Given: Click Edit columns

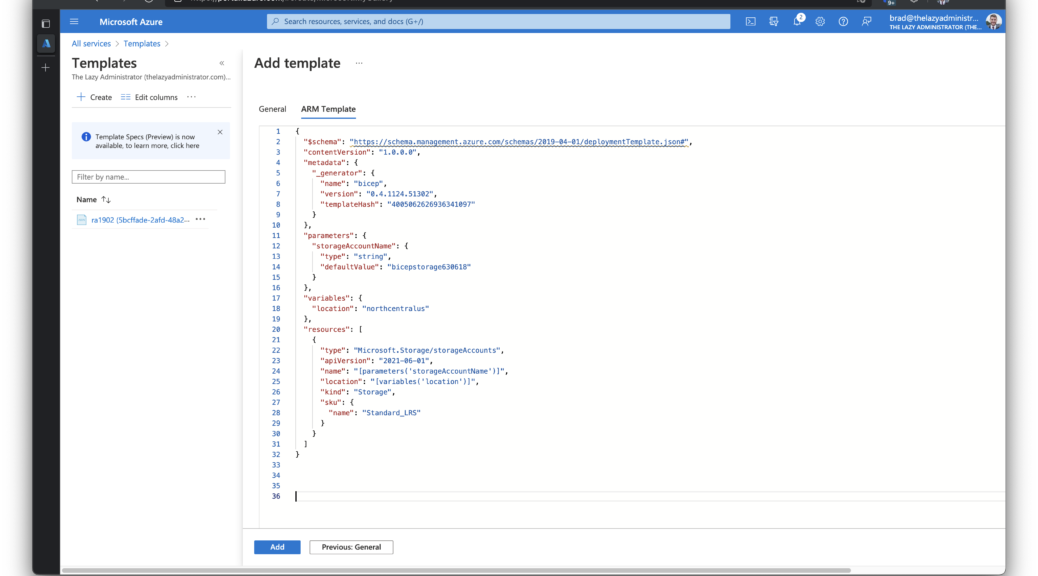Looking at the screenshot, I should coord(150,97).
